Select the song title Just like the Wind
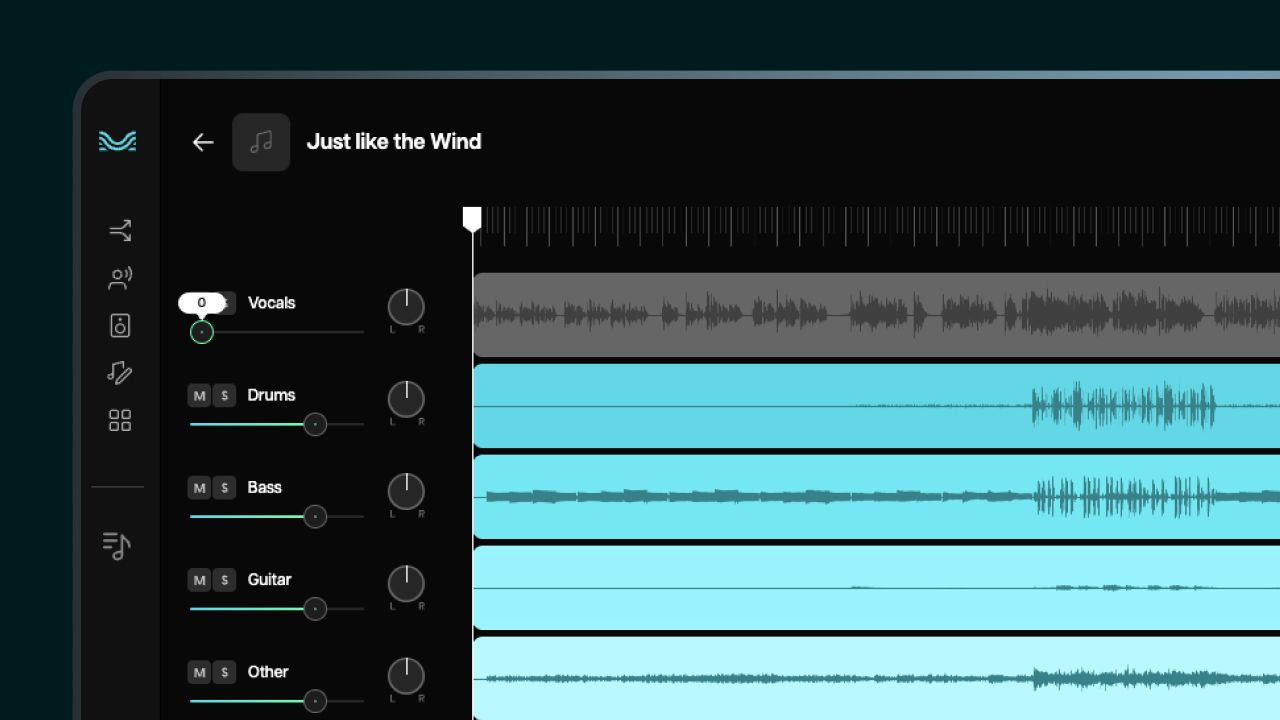 tap(394, 141)
